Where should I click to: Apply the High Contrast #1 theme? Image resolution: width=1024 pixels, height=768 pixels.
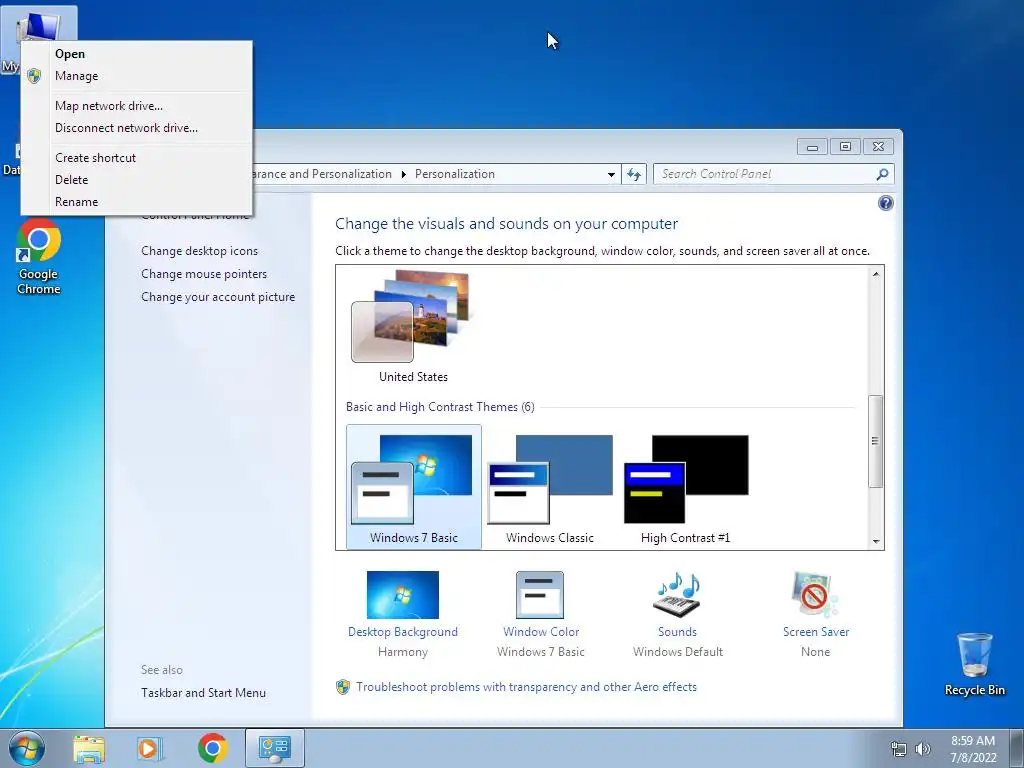coord(686,487)
